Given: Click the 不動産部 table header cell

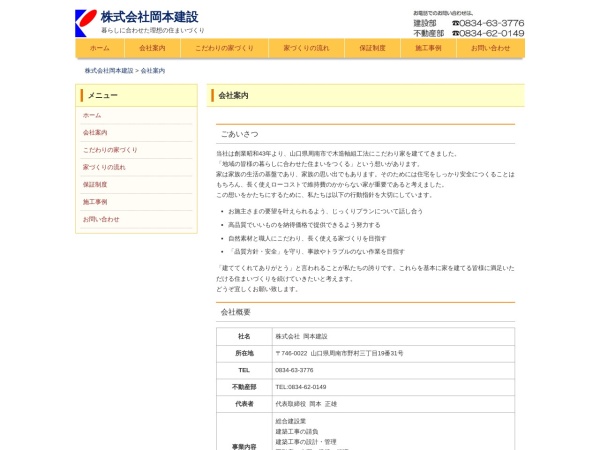Looking at the screenshot, I should (244, 387).
